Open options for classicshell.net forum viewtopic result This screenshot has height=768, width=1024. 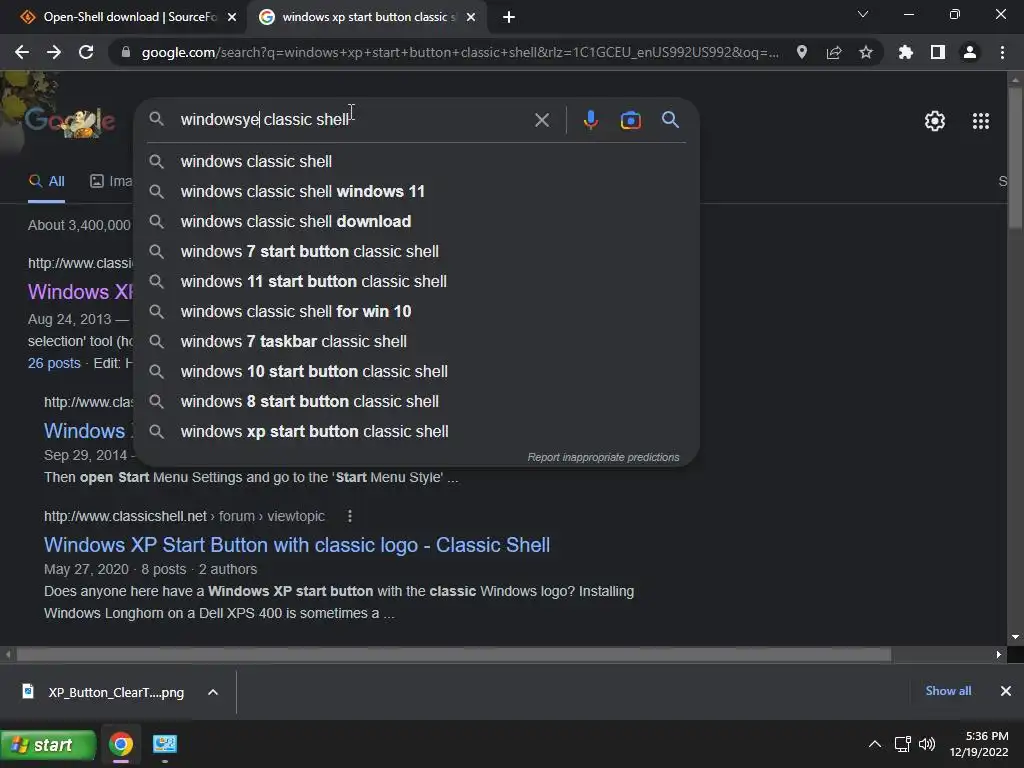(350, 516)
